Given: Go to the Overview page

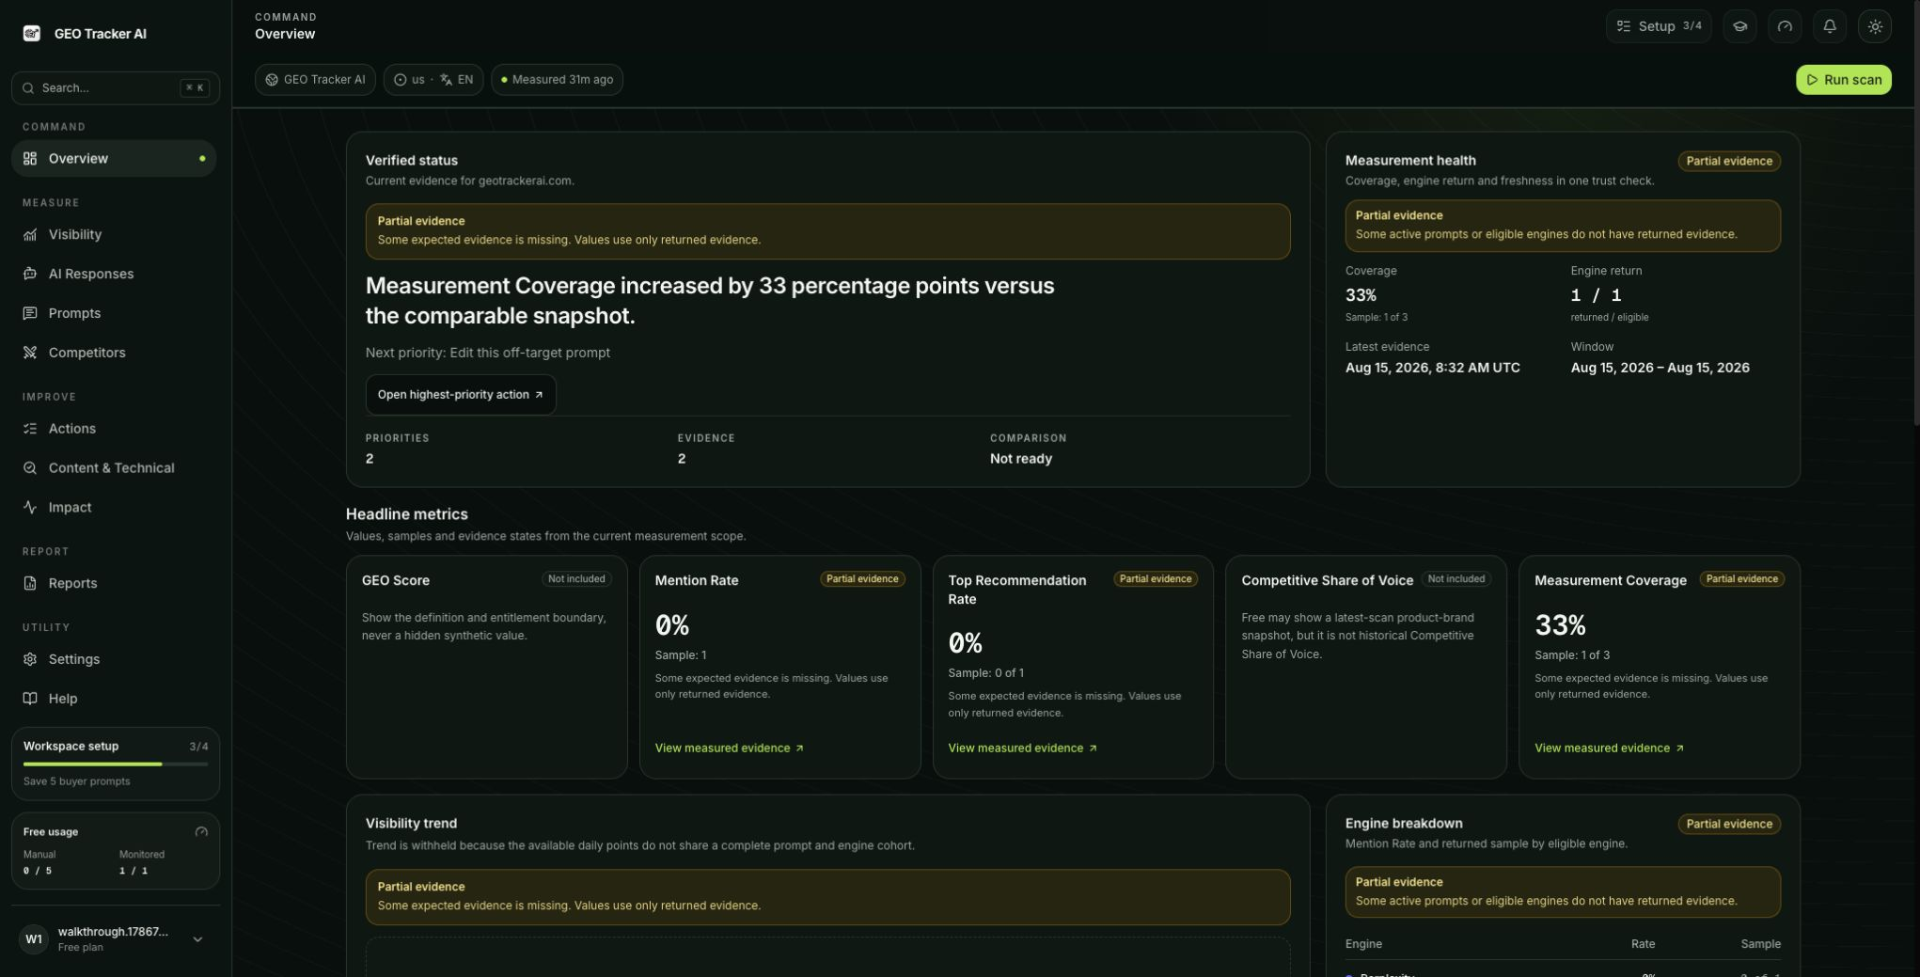Looking at the screenshot, I should (x=114, y=158).
